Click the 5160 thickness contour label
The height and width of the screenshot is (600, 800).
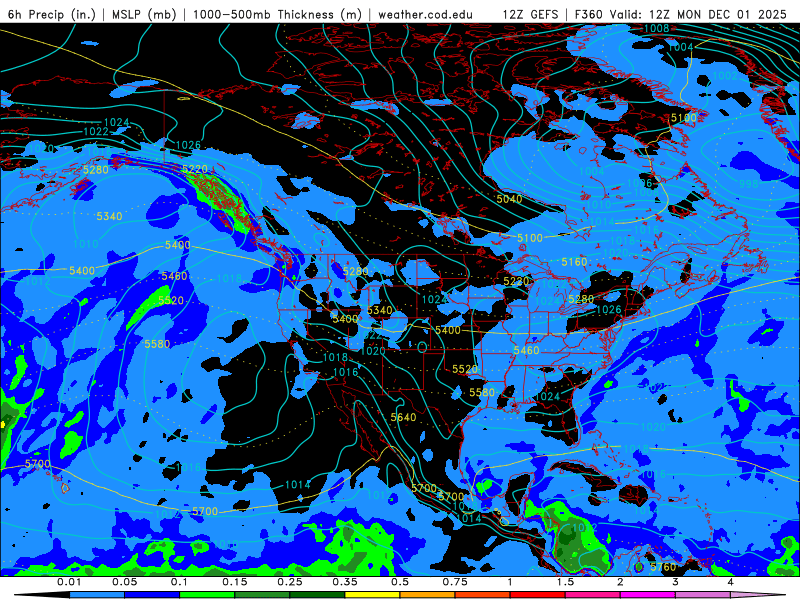[574, 262]
